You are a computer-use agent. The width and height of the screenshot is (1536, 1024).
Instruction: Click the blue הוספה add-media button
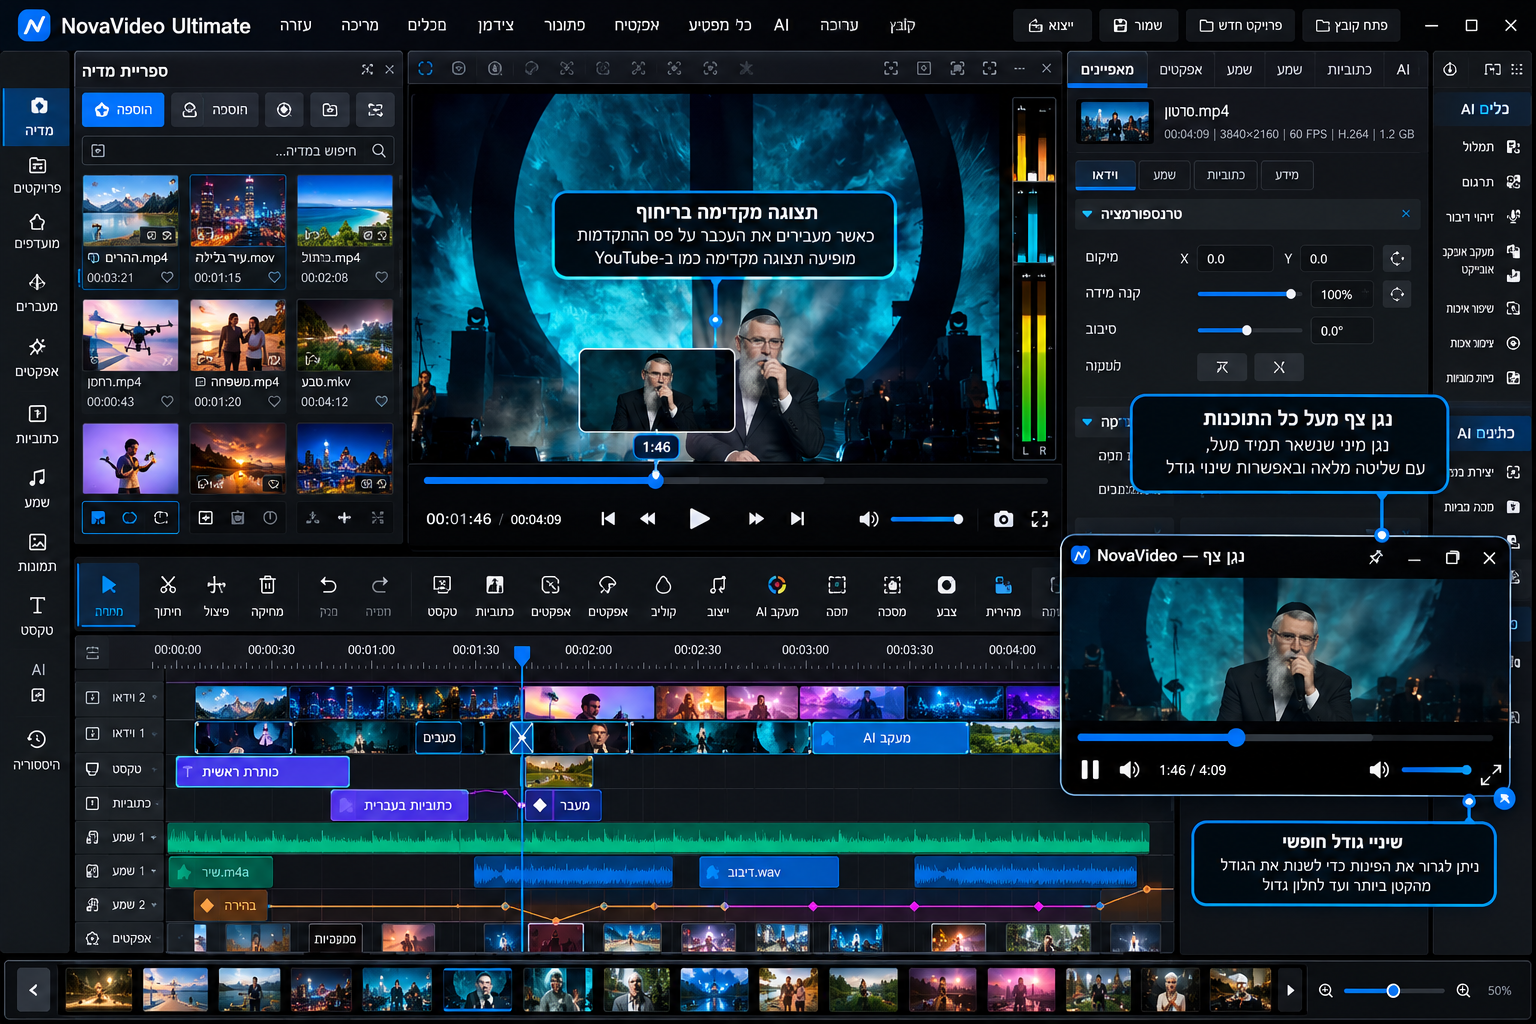123,110
